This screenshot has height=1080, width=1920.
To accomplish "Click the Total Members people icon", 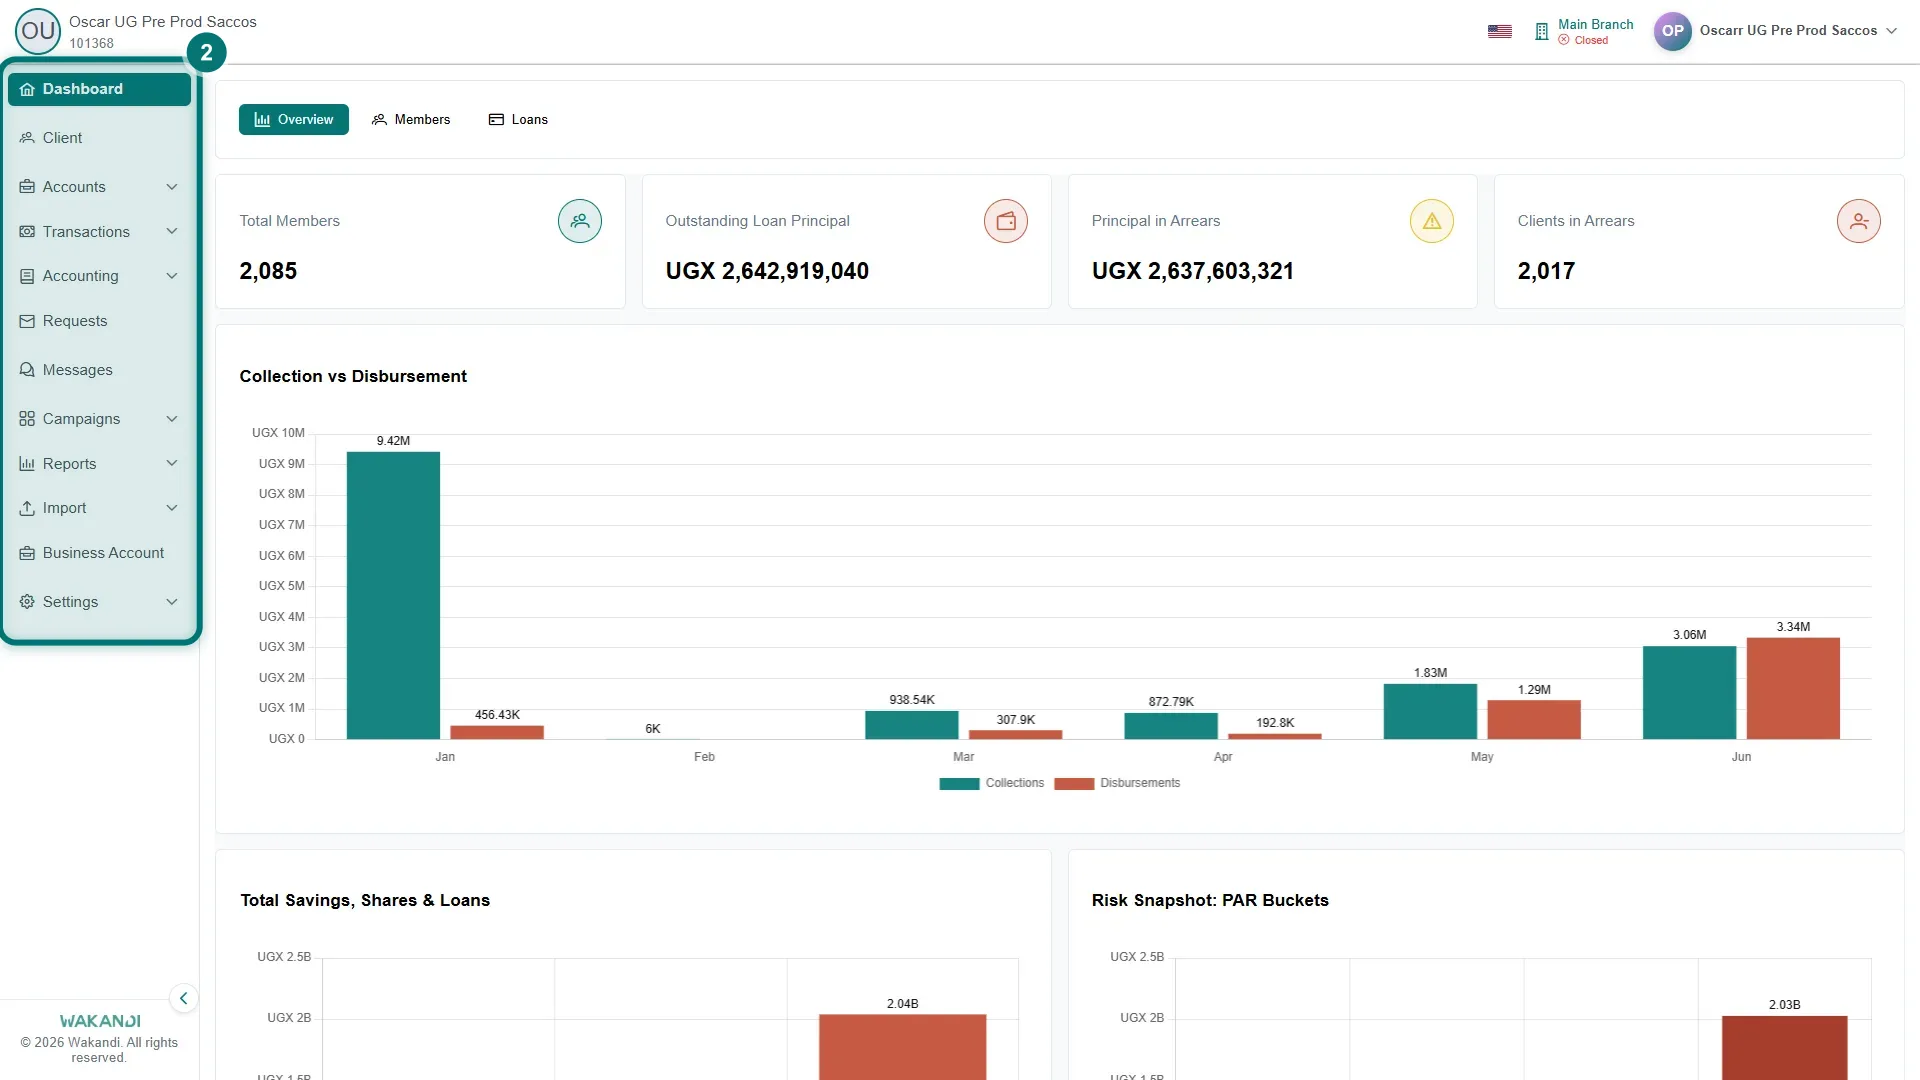I will point(580,221).
